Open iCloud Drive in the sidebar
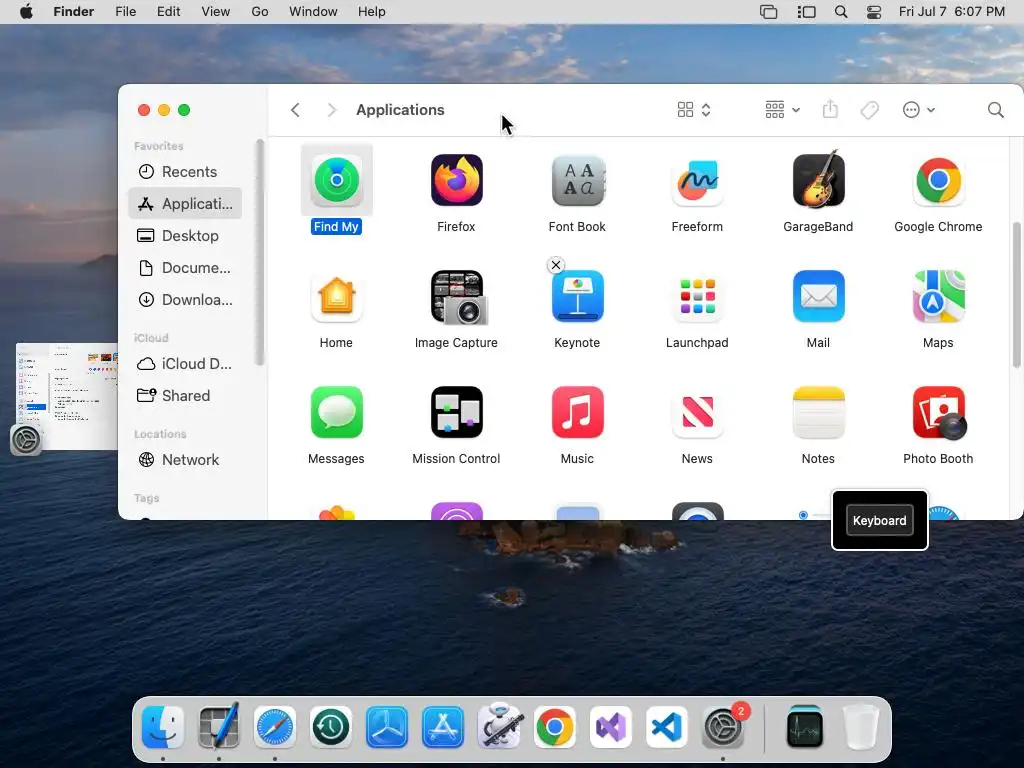The image size is (1024, 768). tap(185, 364)
